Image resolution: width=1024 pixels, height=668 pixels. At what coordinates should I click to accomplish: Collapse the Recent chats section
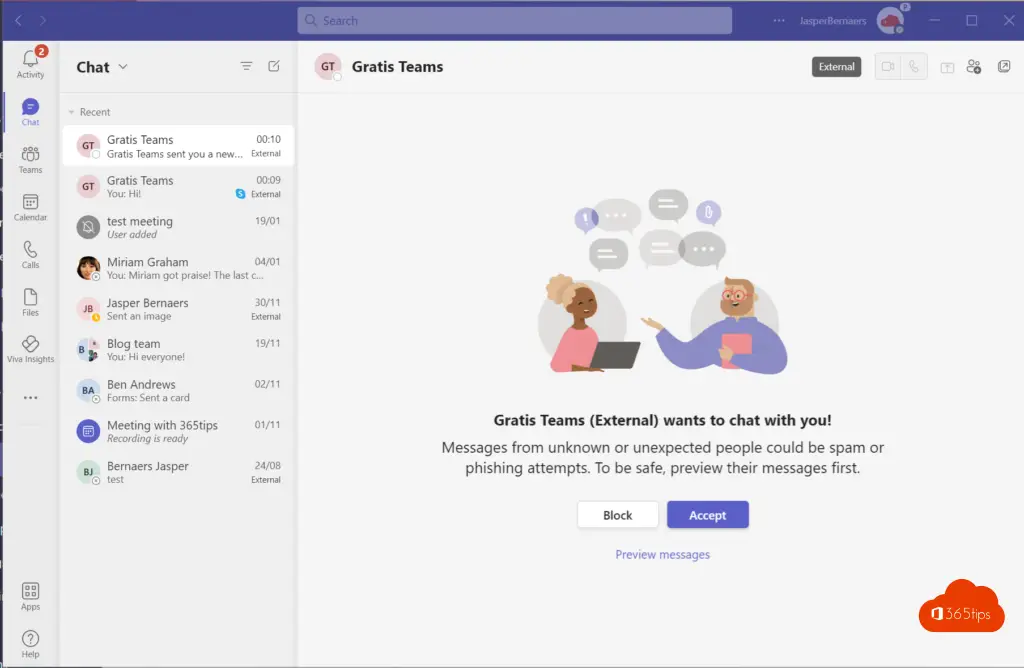pyautogui.click(x=71, y=112)
